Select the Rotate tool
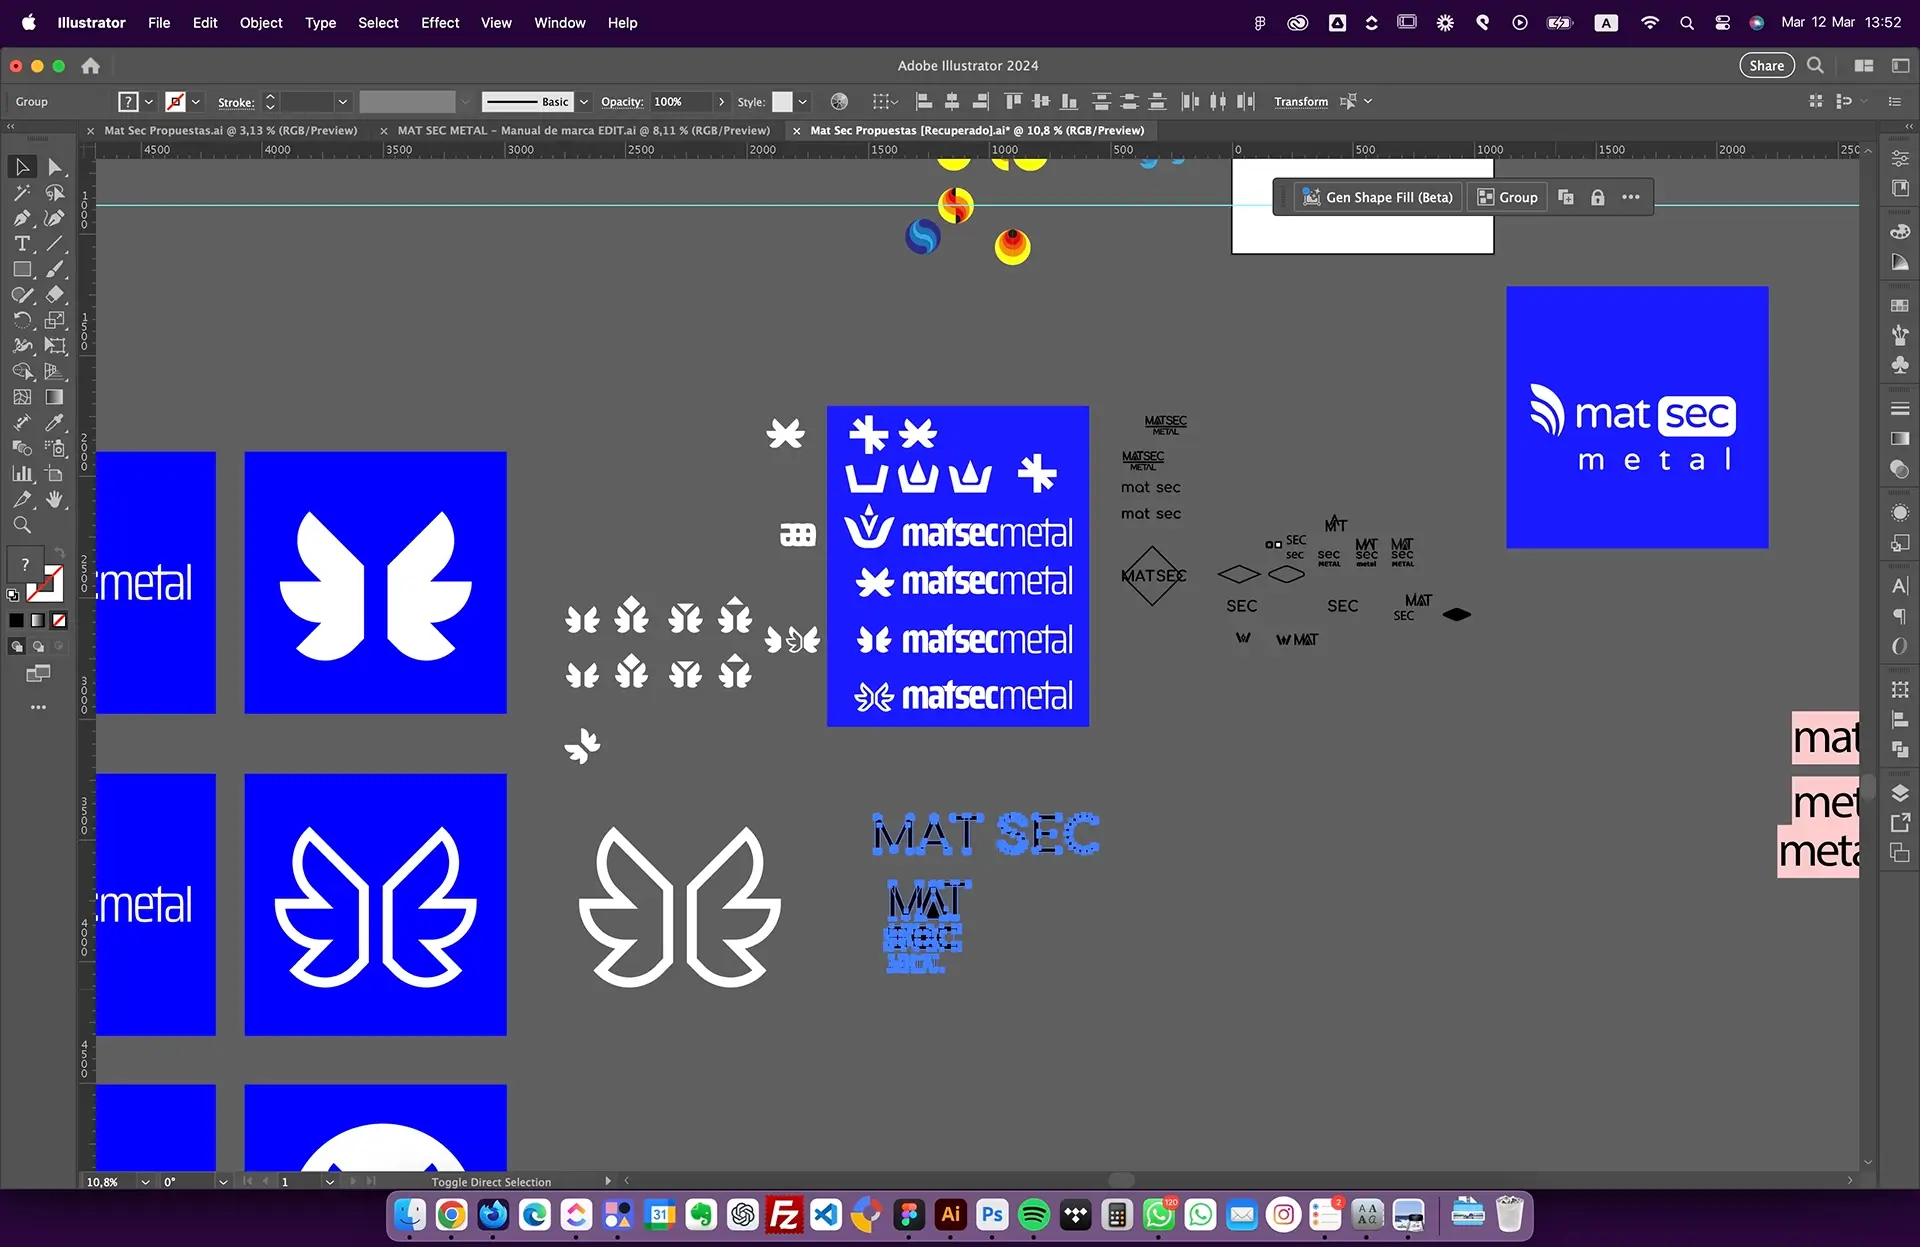The image size is (1920, 1247). coord(22,320)
